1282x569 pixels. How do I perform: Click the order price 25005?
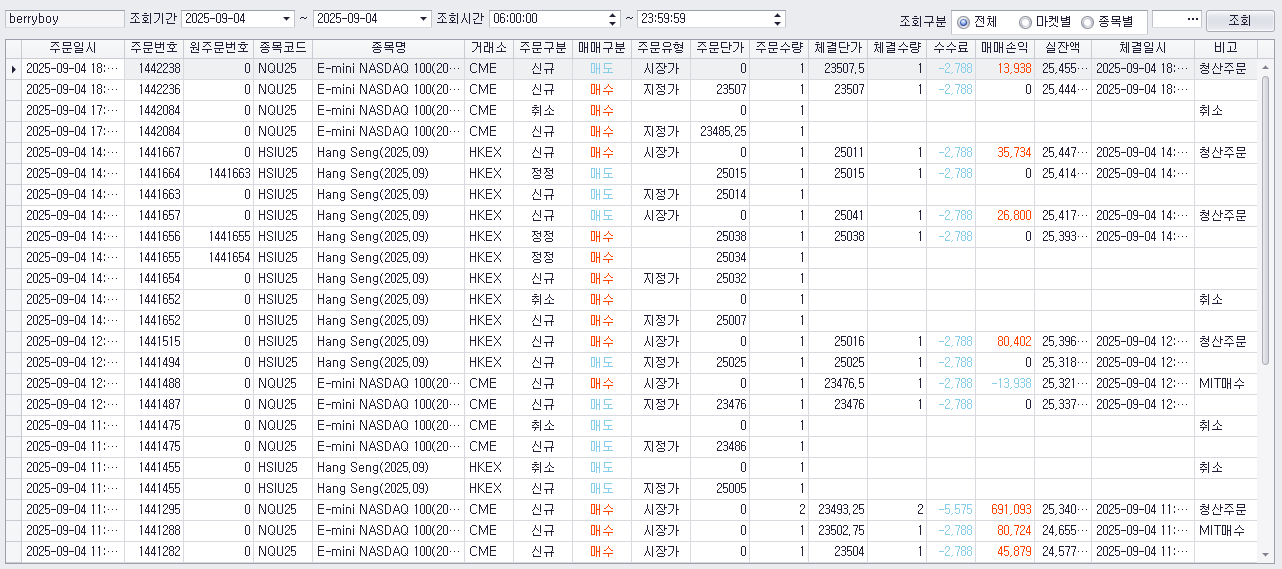731,489
